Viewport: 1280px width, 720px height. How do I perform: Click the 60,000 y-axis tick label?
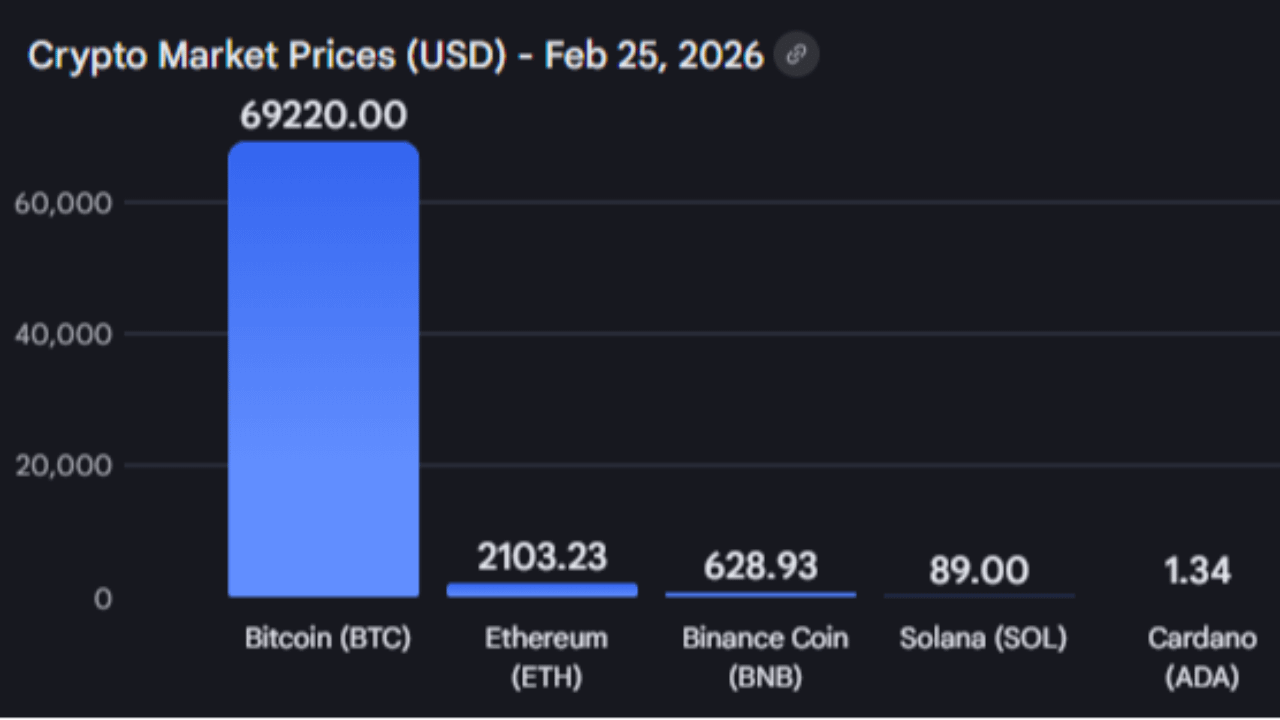pyautogui.click(x=63, y=203)
